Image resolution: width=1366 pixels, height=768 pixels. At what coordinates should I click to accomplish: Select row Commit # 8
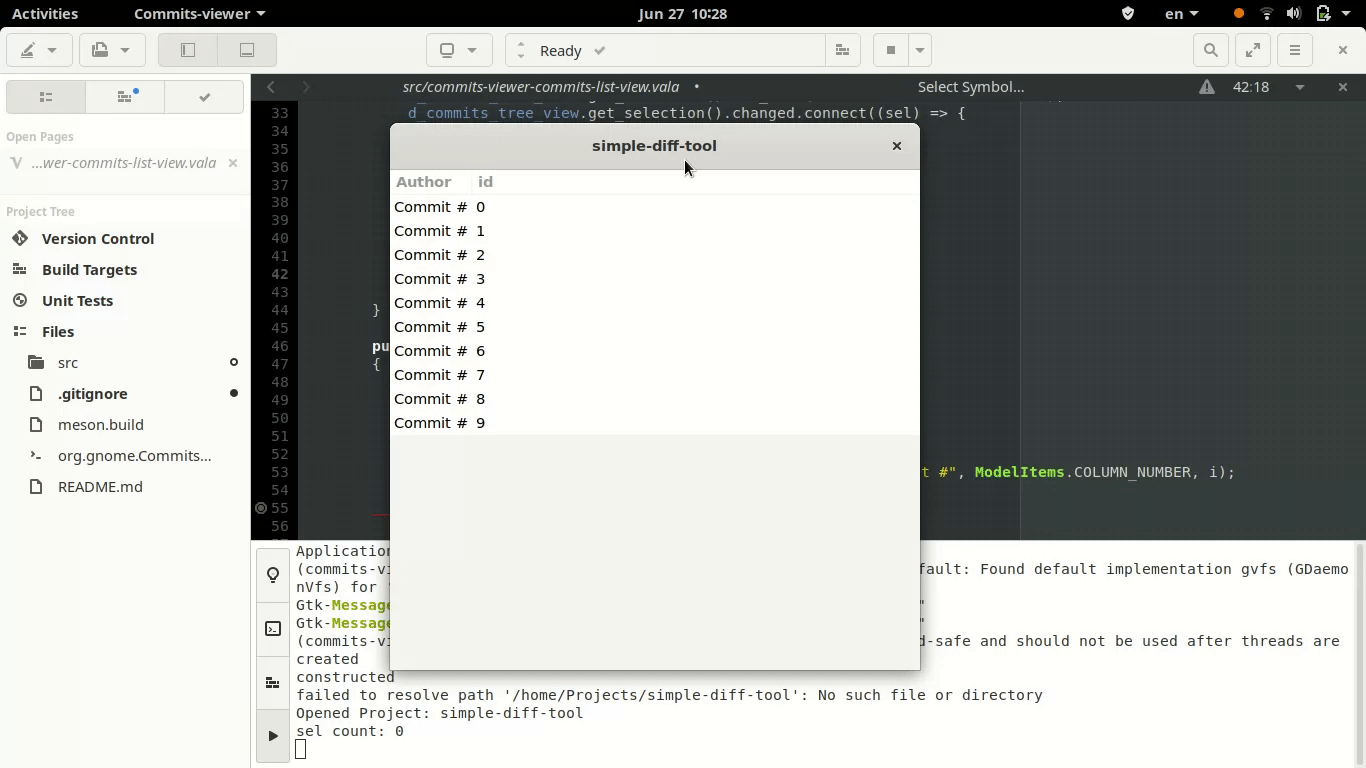tap(654, 399)
